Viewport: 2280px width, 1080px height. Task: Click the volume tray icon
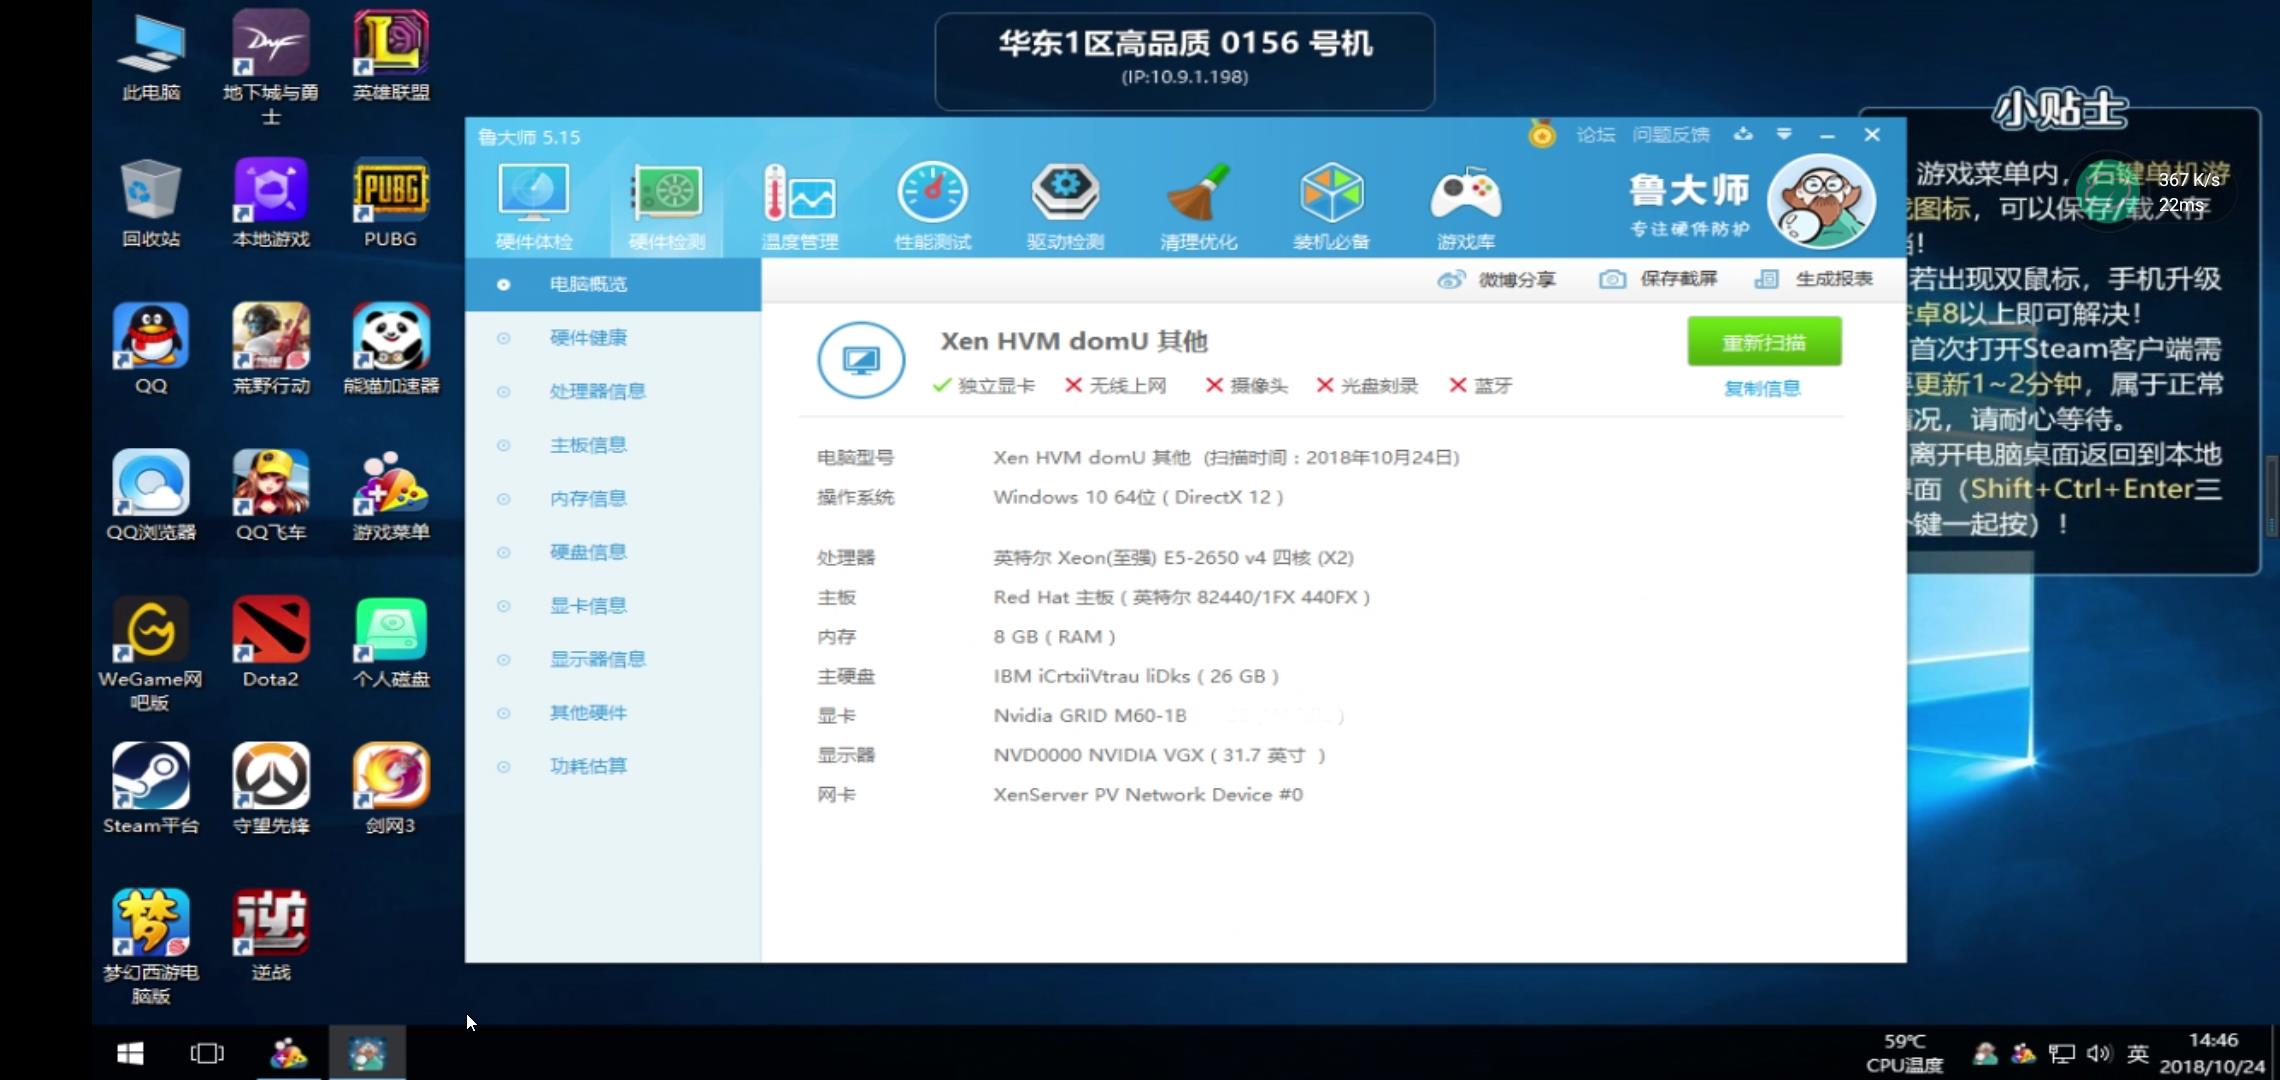point(2098,1053)
